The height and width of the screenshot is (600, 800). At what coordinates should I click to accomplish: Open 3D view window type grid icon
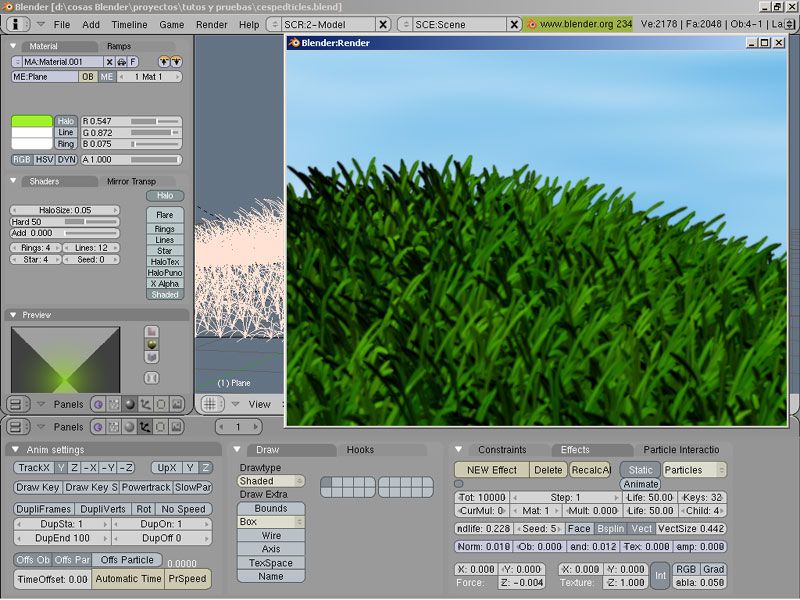[x=212, y=404]
